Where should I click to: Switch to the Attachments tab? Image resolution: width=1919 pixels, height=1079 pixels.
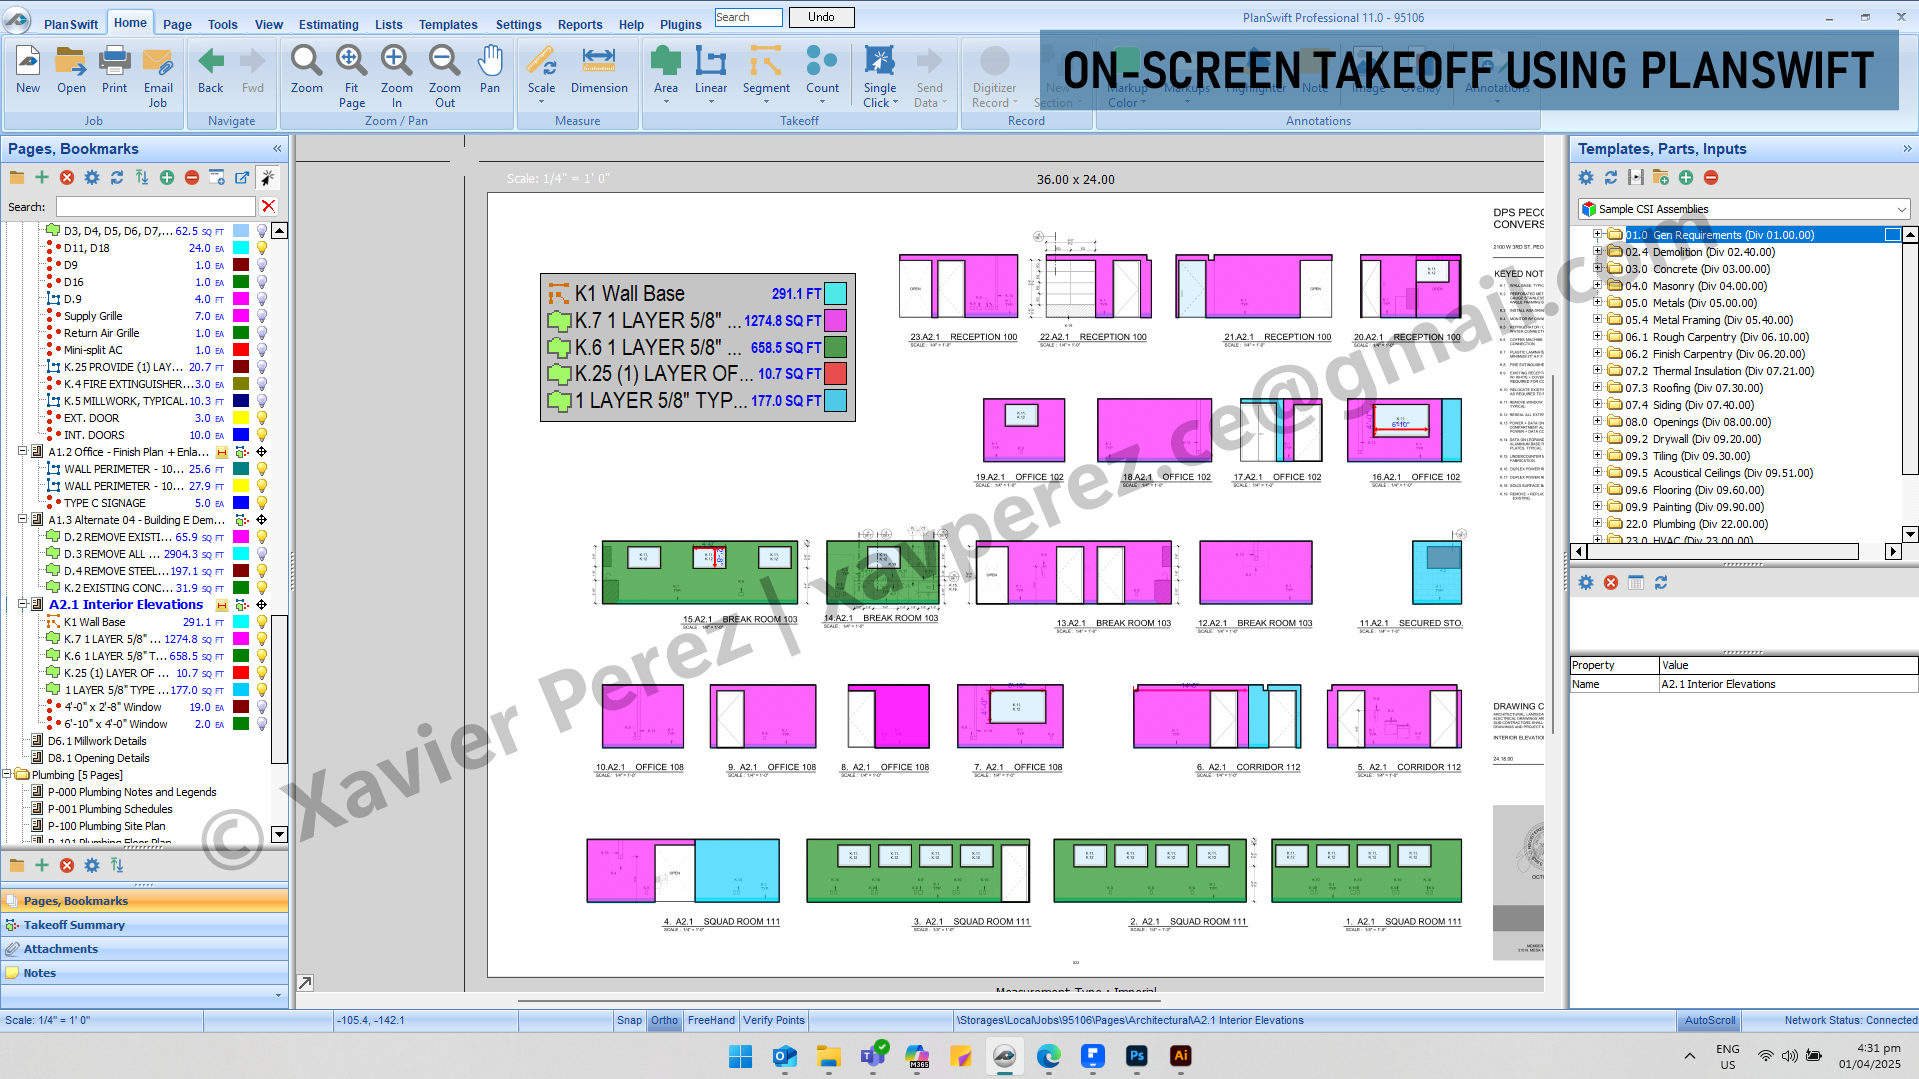tap(145, 949)
